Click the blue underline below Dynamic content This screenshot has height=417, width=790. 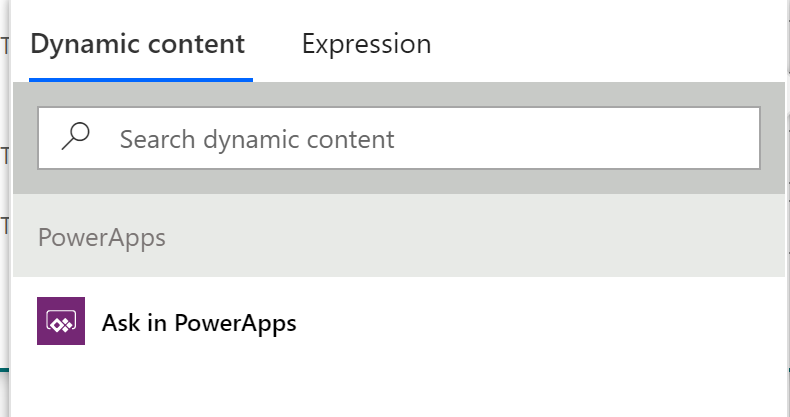coord(141,80)
